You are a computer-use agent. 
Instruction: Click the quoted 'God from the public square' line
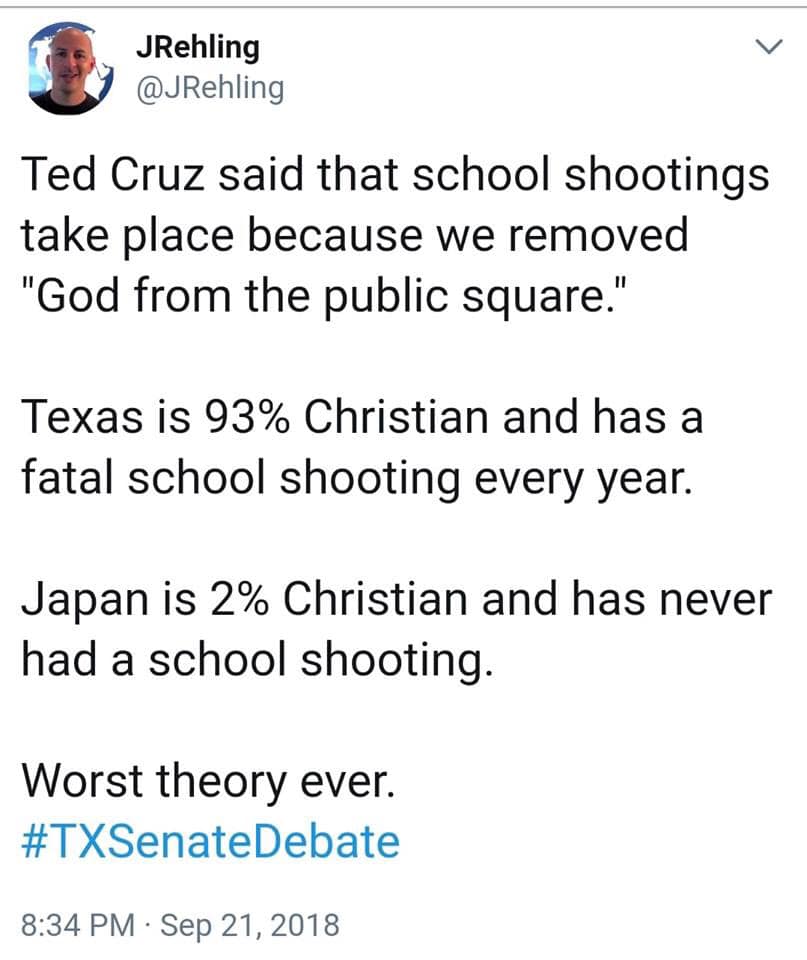[x=325, y=296]
